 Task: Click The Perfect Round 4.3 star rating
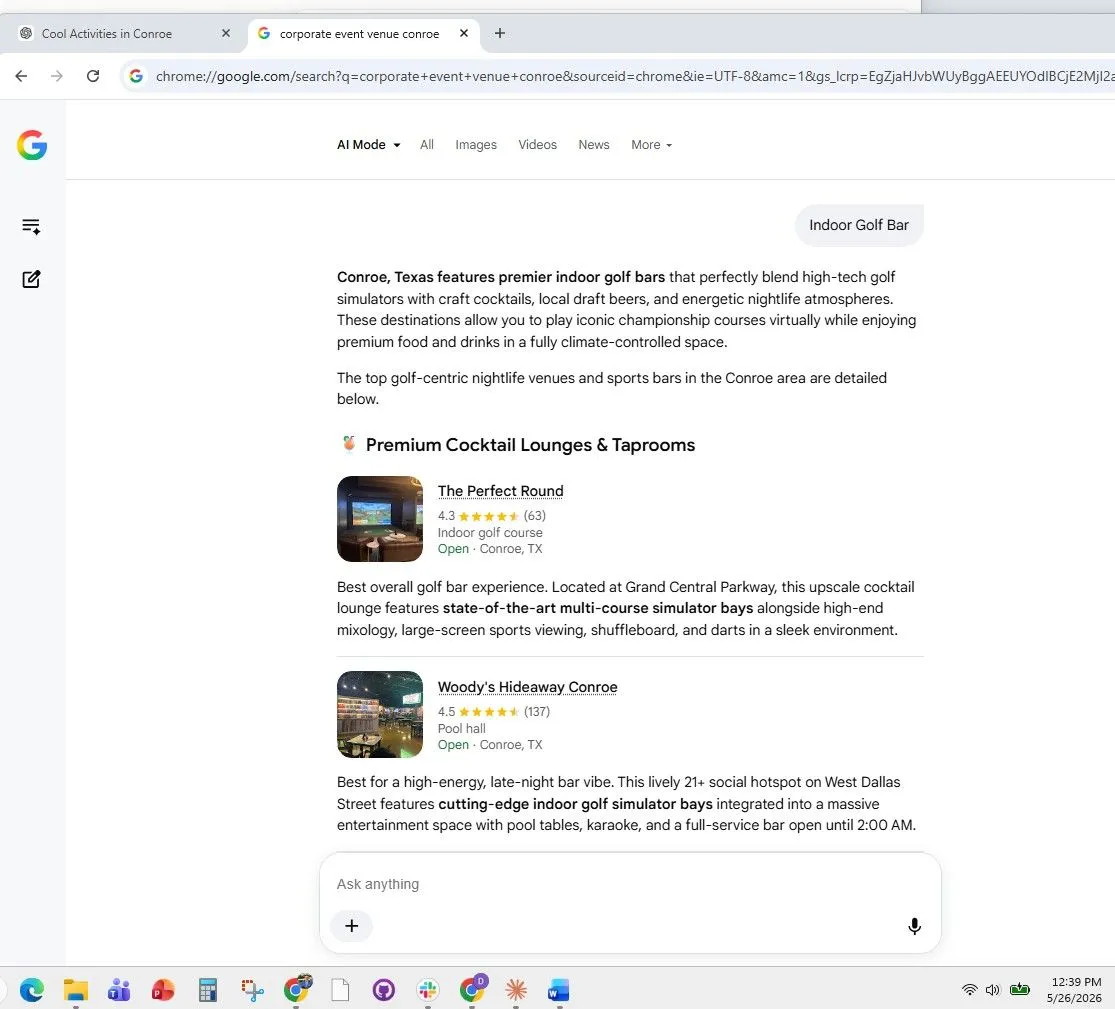point(491,516)
